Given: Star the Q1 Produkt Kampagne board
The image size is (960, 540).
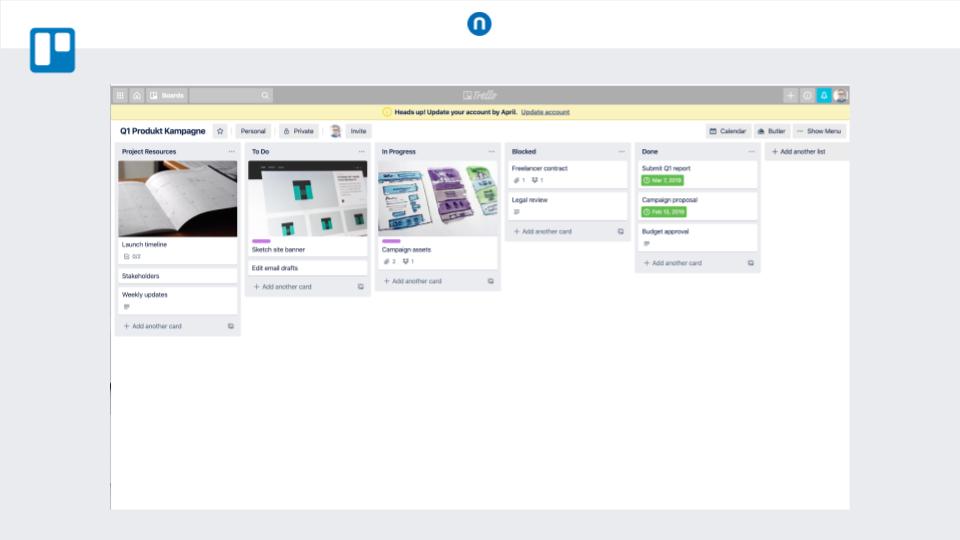Looking at the screenshot, I should click(220, 131).
